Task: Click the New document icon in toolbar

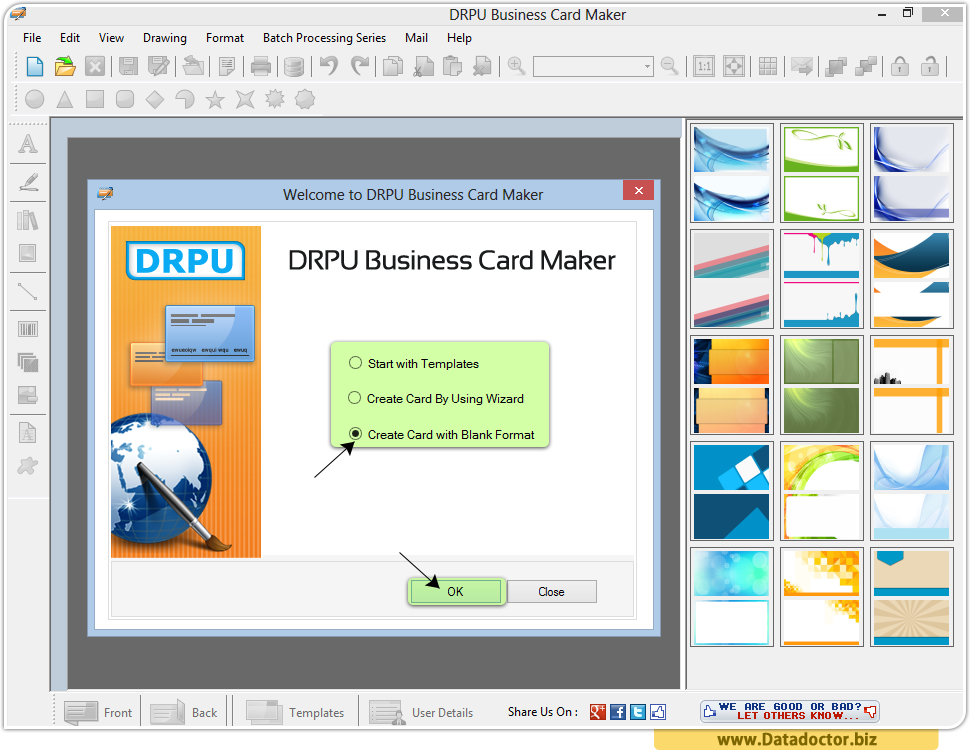Action: [x=35, y=66]
